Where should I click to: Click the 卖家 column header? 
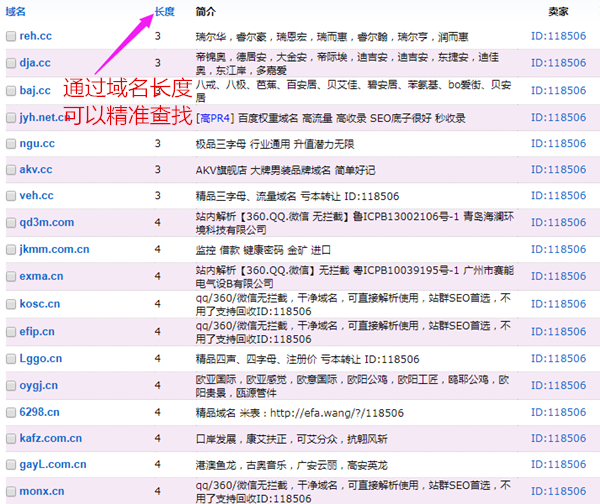559,11
